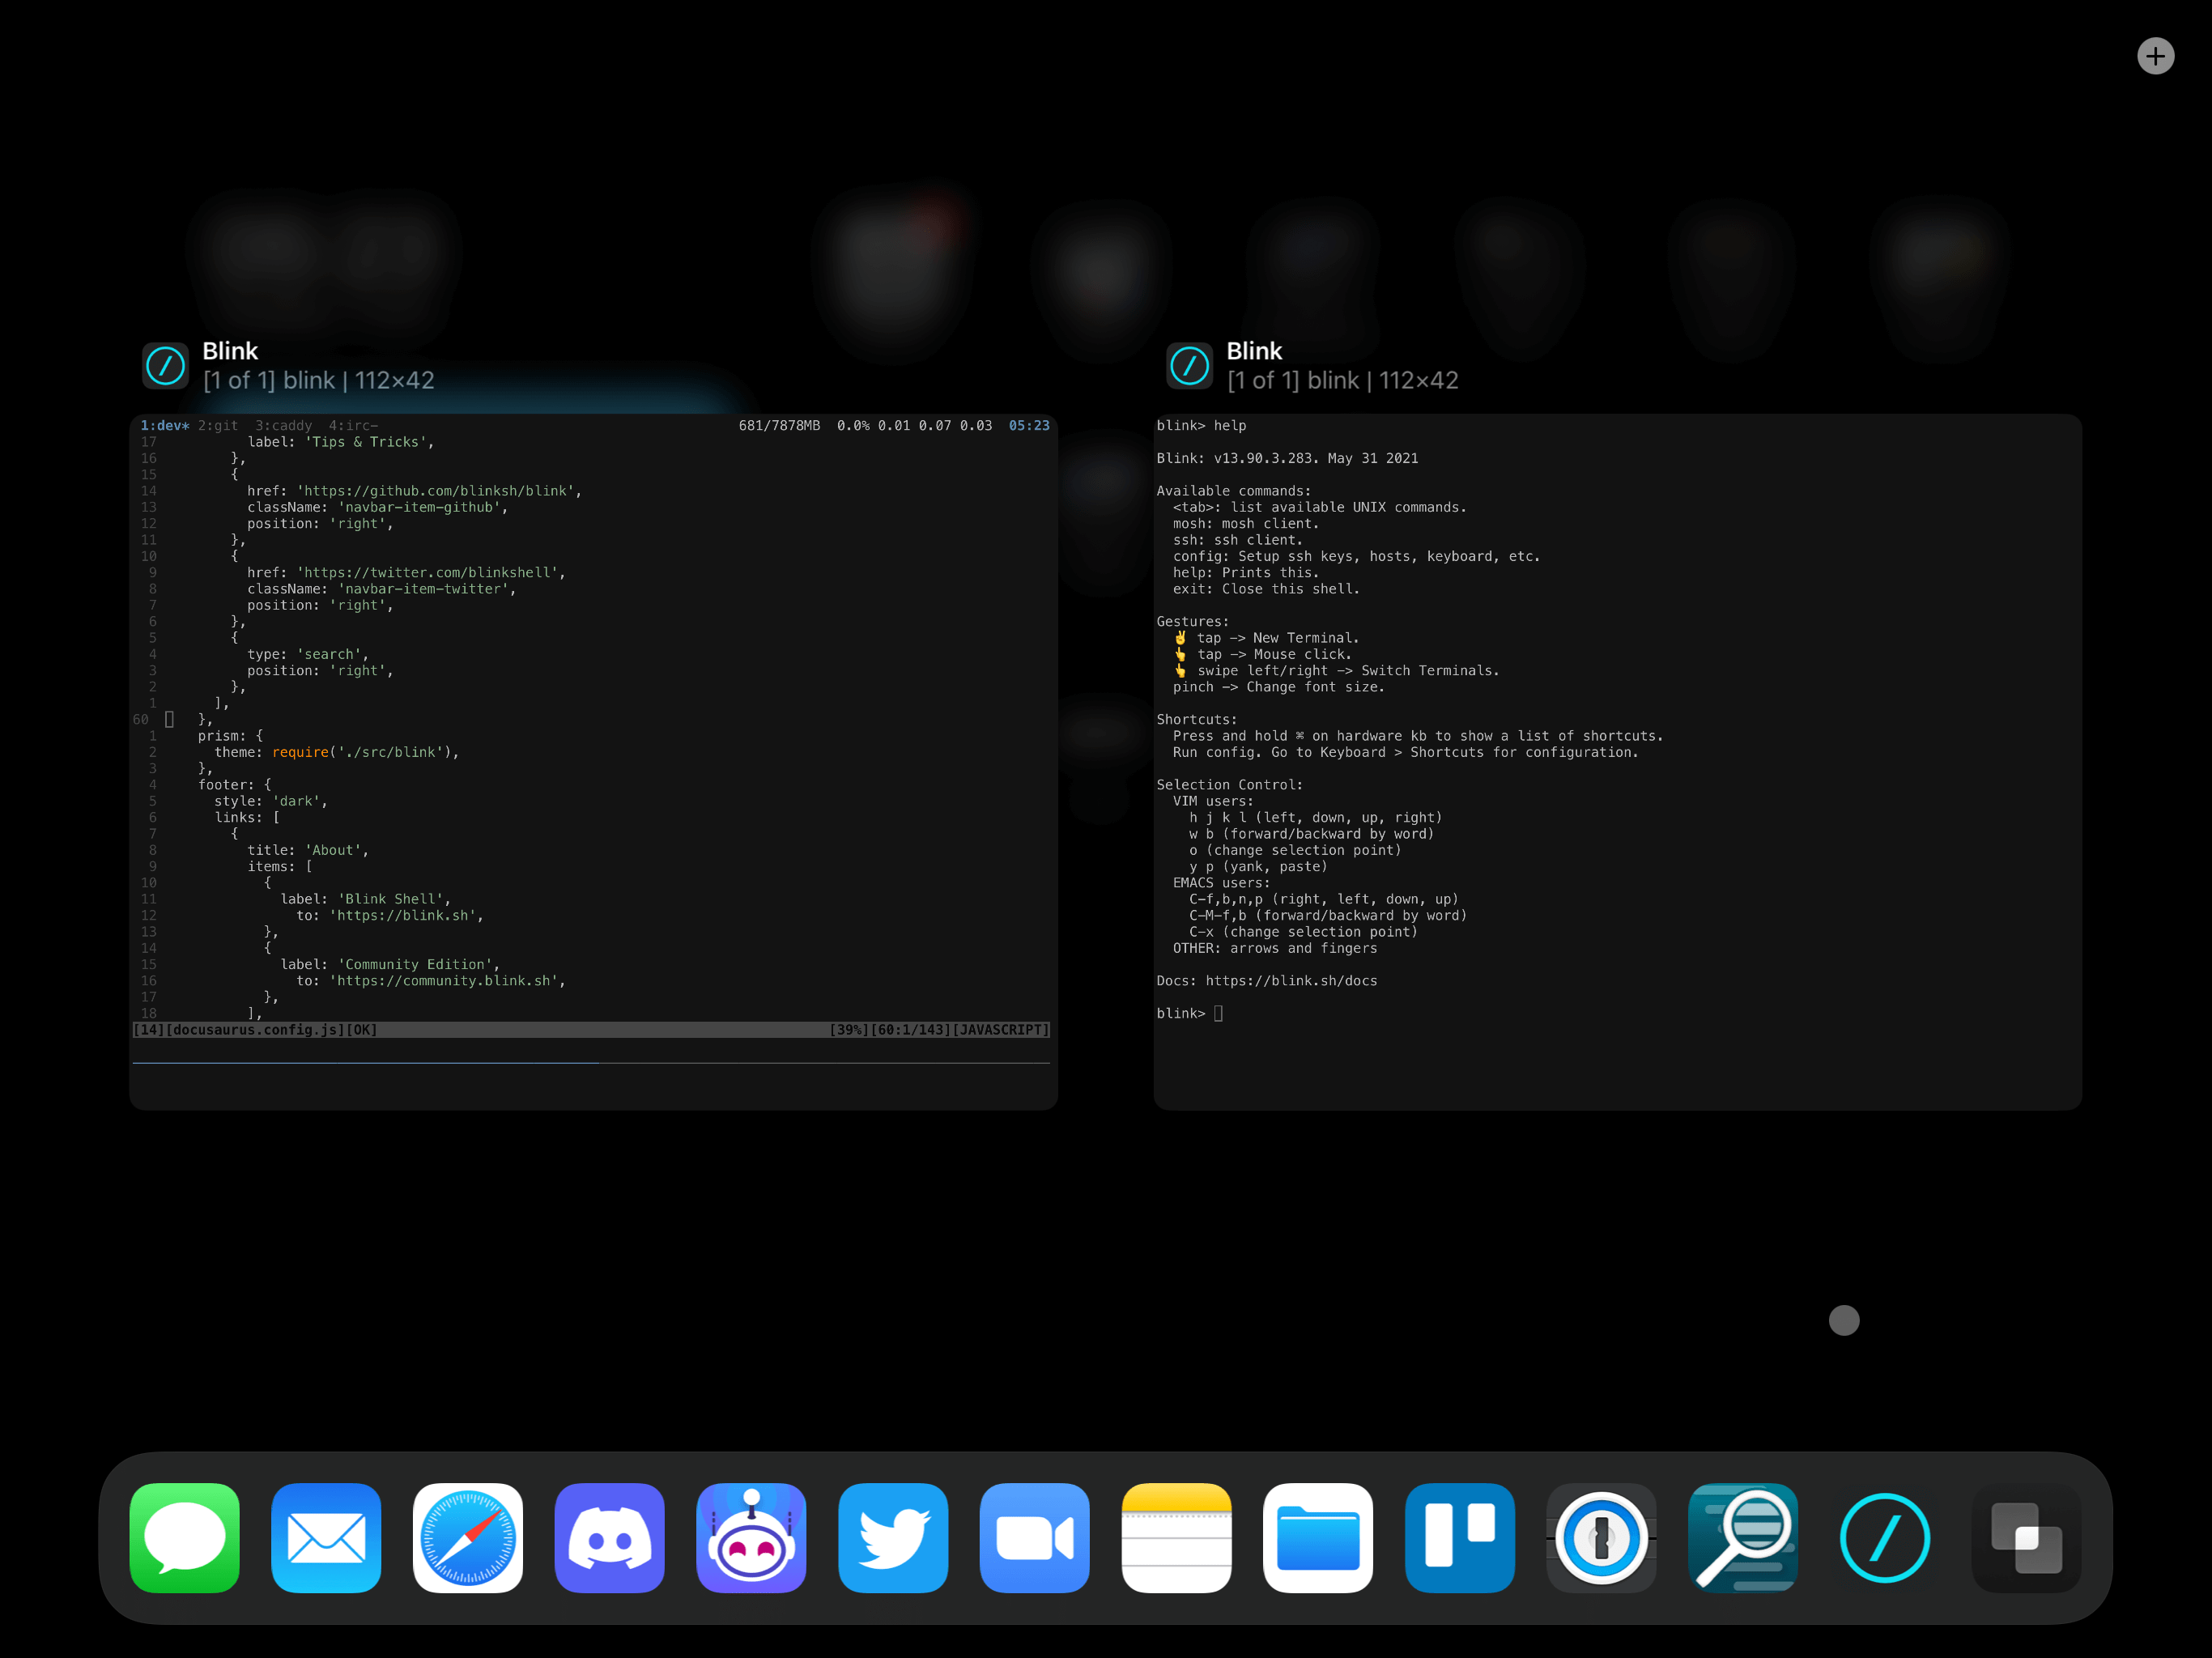
Task: Open the Notes app in the dock
Action: (x=1176, y=1537)
